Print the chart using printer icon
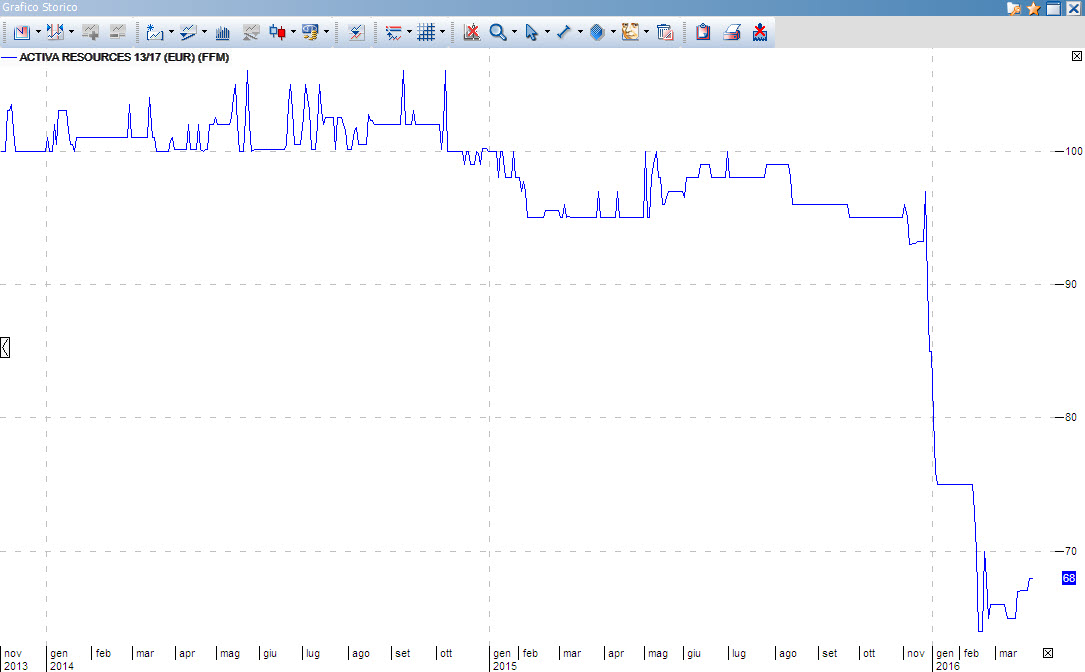Screen dimensions: 1085x672 coord(732,33)
